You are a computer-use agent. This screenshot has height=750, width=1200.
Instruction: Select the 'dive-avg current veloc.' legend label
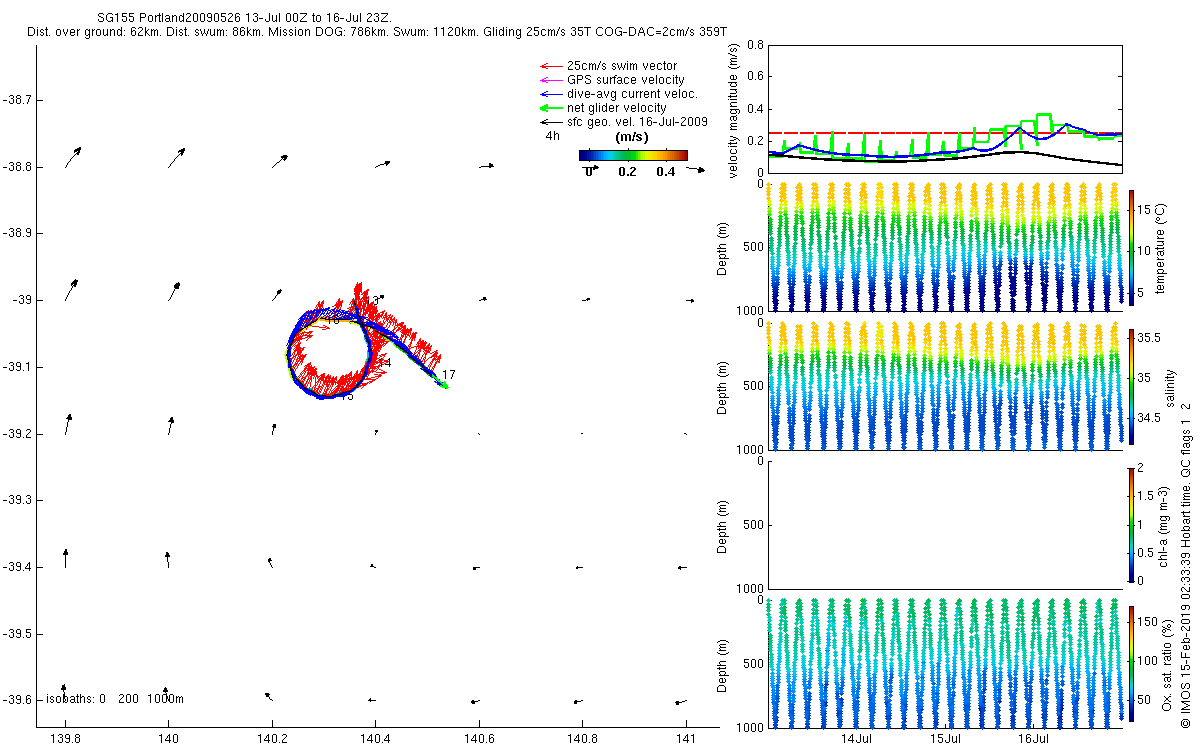pyautogui.click(x=632, y=94)
